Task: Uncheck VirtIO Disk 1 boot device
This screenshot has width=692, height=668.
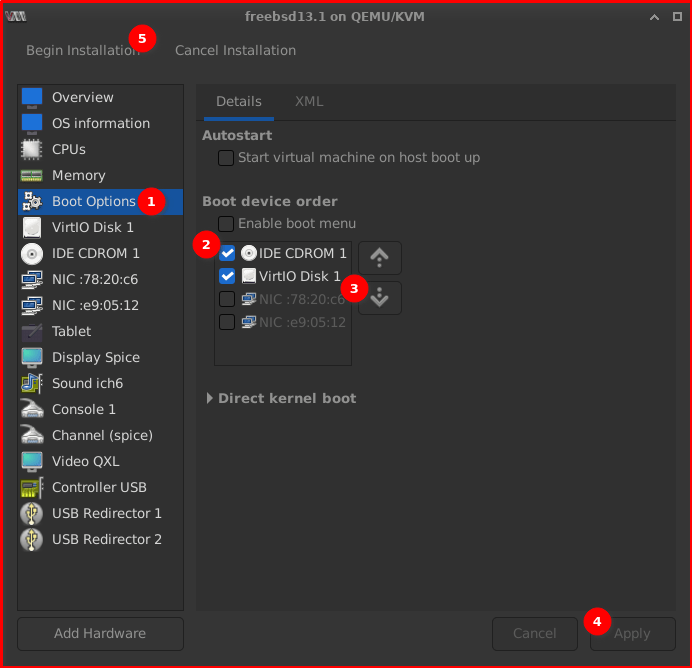Action: [227, 276]
